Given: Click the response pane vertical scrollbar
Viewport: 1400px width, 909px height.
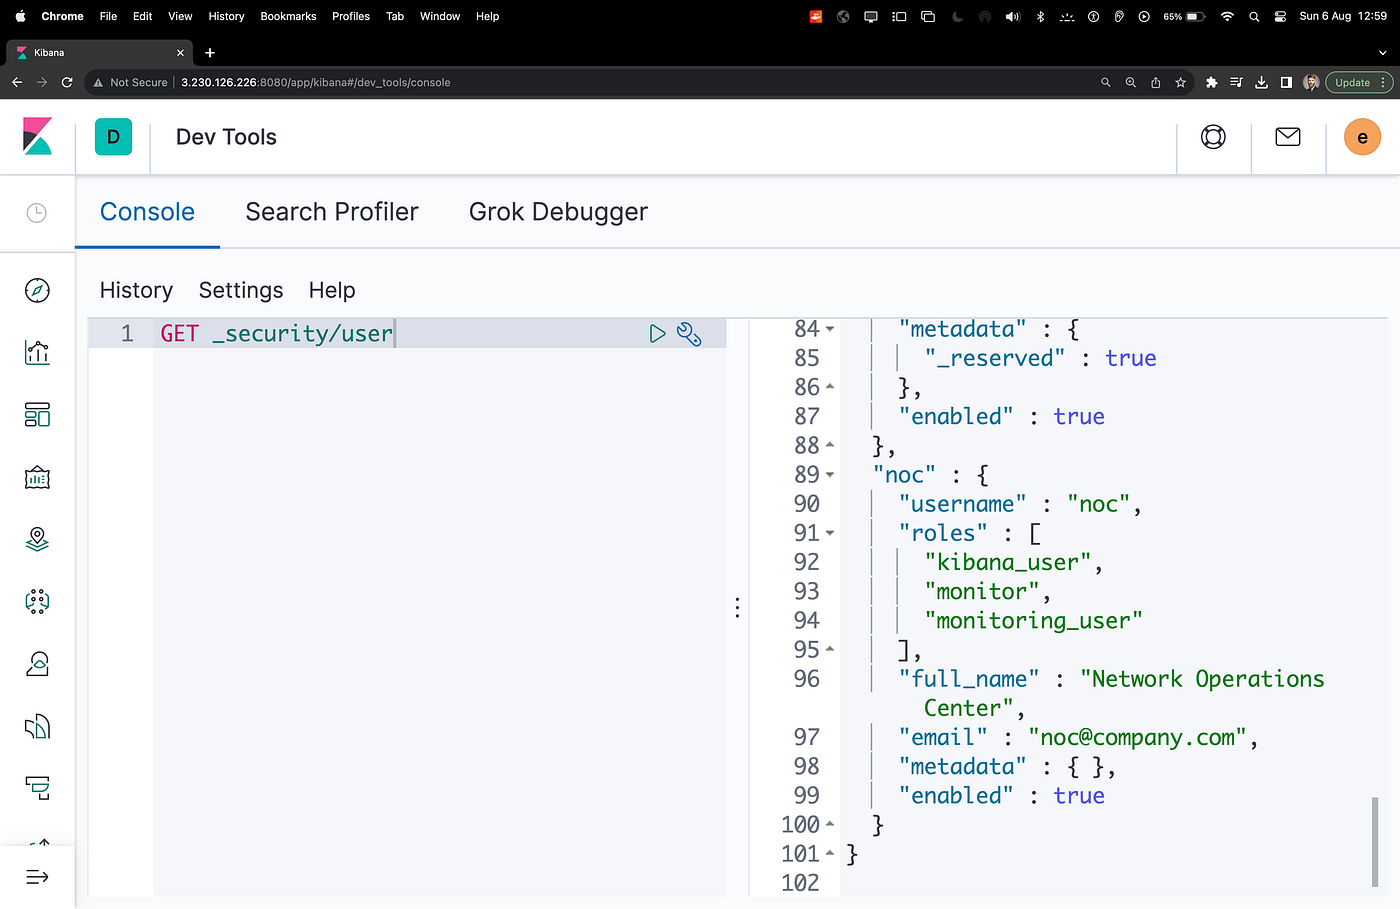Looking at the screenshot, I should (x=1375, y=840).
